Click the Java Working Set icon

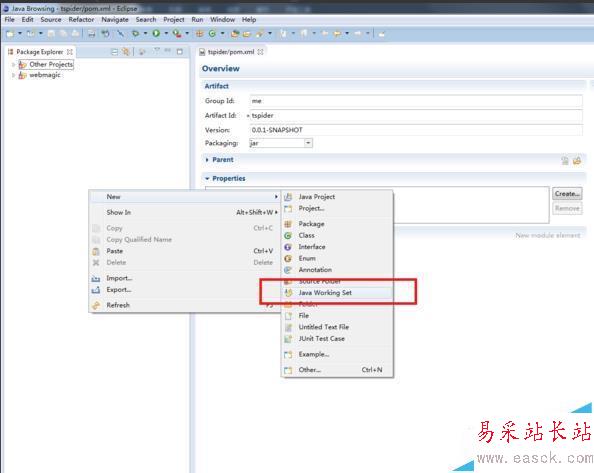(288, 293)
